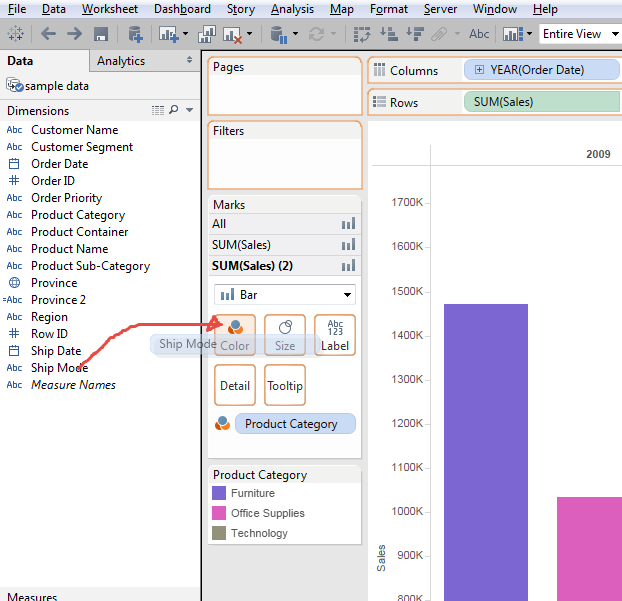622x601 pixels.
Task: Click the Technology olive legend swatch
Action: pyautogui.click(x=219, y=533)
